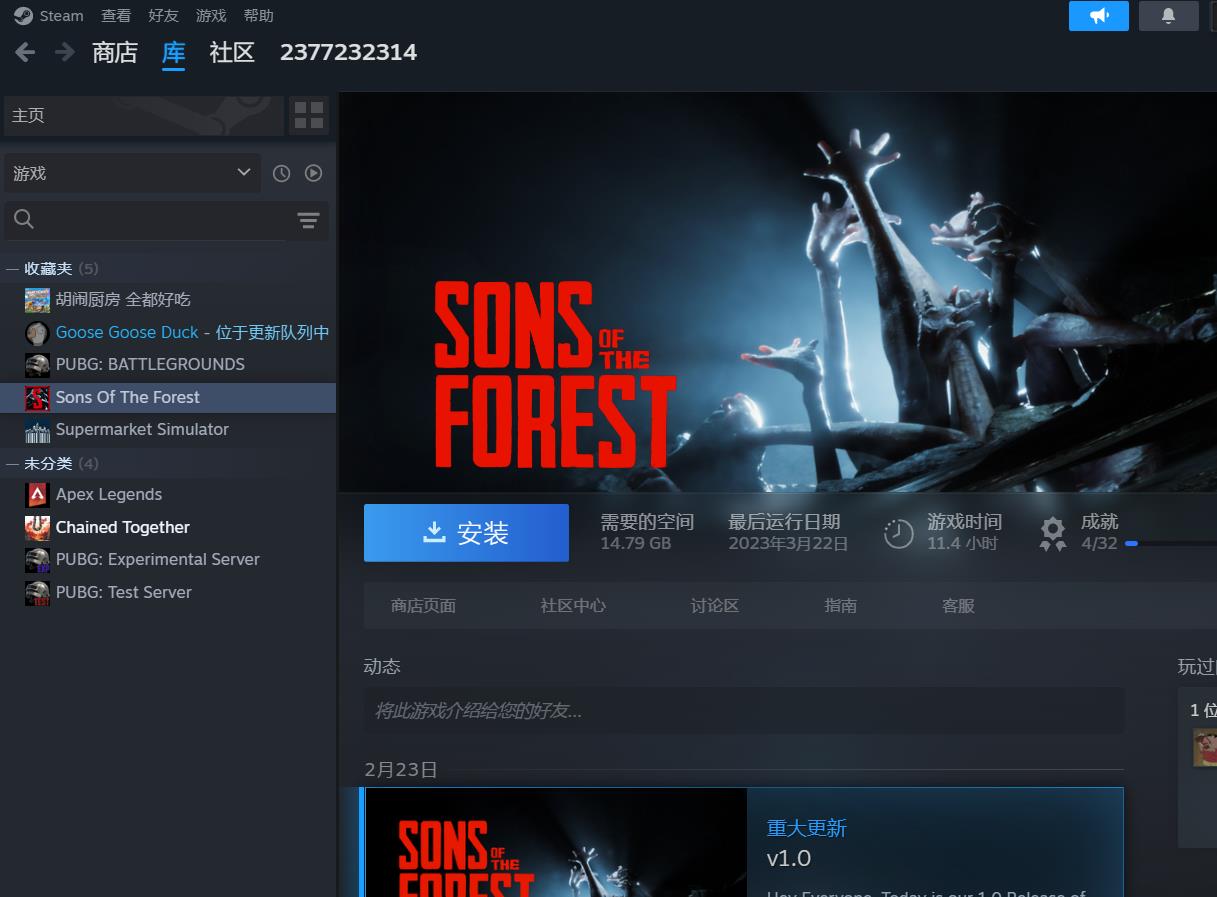Open the 客服 link
This screenshot has width=1217, height=897.
pyautogui.click(x=958, y=606)
